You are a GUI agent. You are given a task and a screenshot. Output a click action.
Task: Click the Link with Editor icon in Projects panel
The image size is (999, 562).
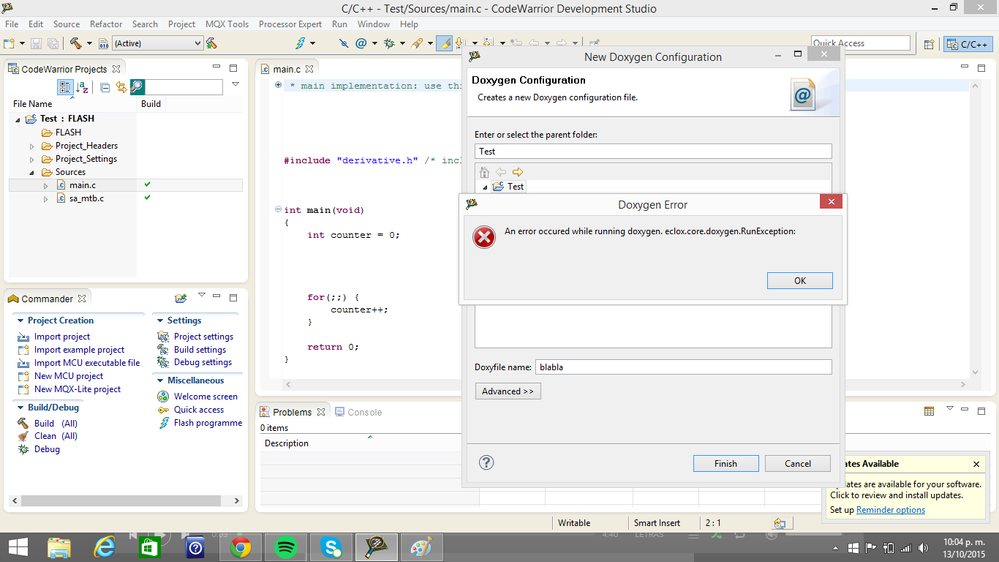point(121,87)
